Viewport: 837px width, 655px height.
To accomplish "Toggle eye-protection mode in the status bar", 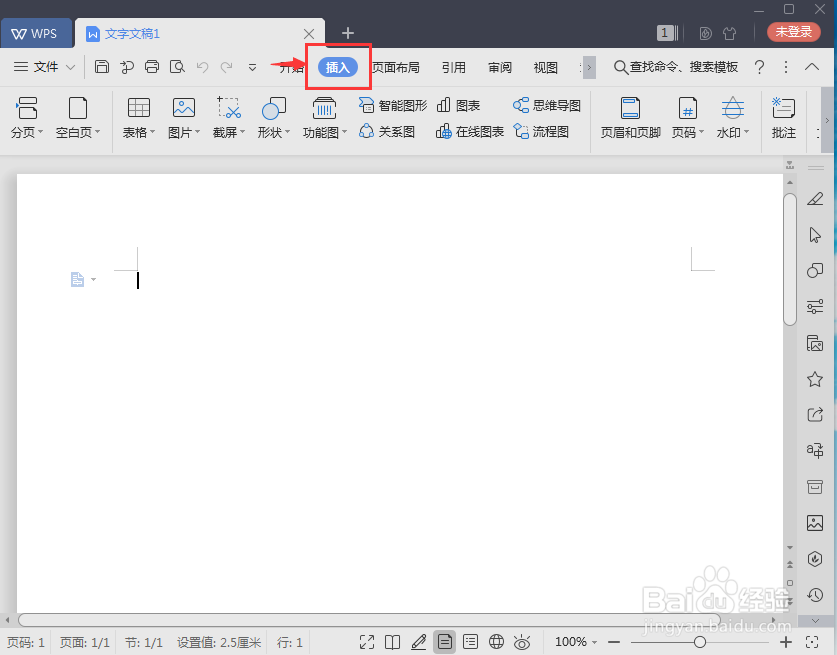I will (x=522, y=642).
